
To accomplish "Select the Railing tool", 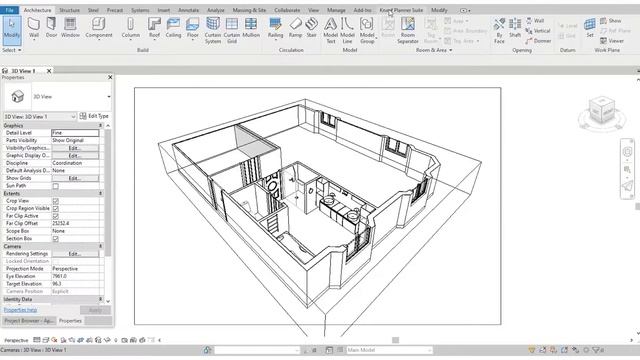I will point(276,28).
